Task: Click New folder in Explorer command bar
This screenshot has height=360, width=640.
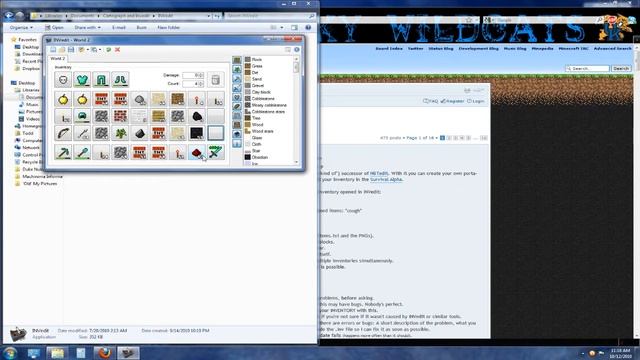Action: 169,27
